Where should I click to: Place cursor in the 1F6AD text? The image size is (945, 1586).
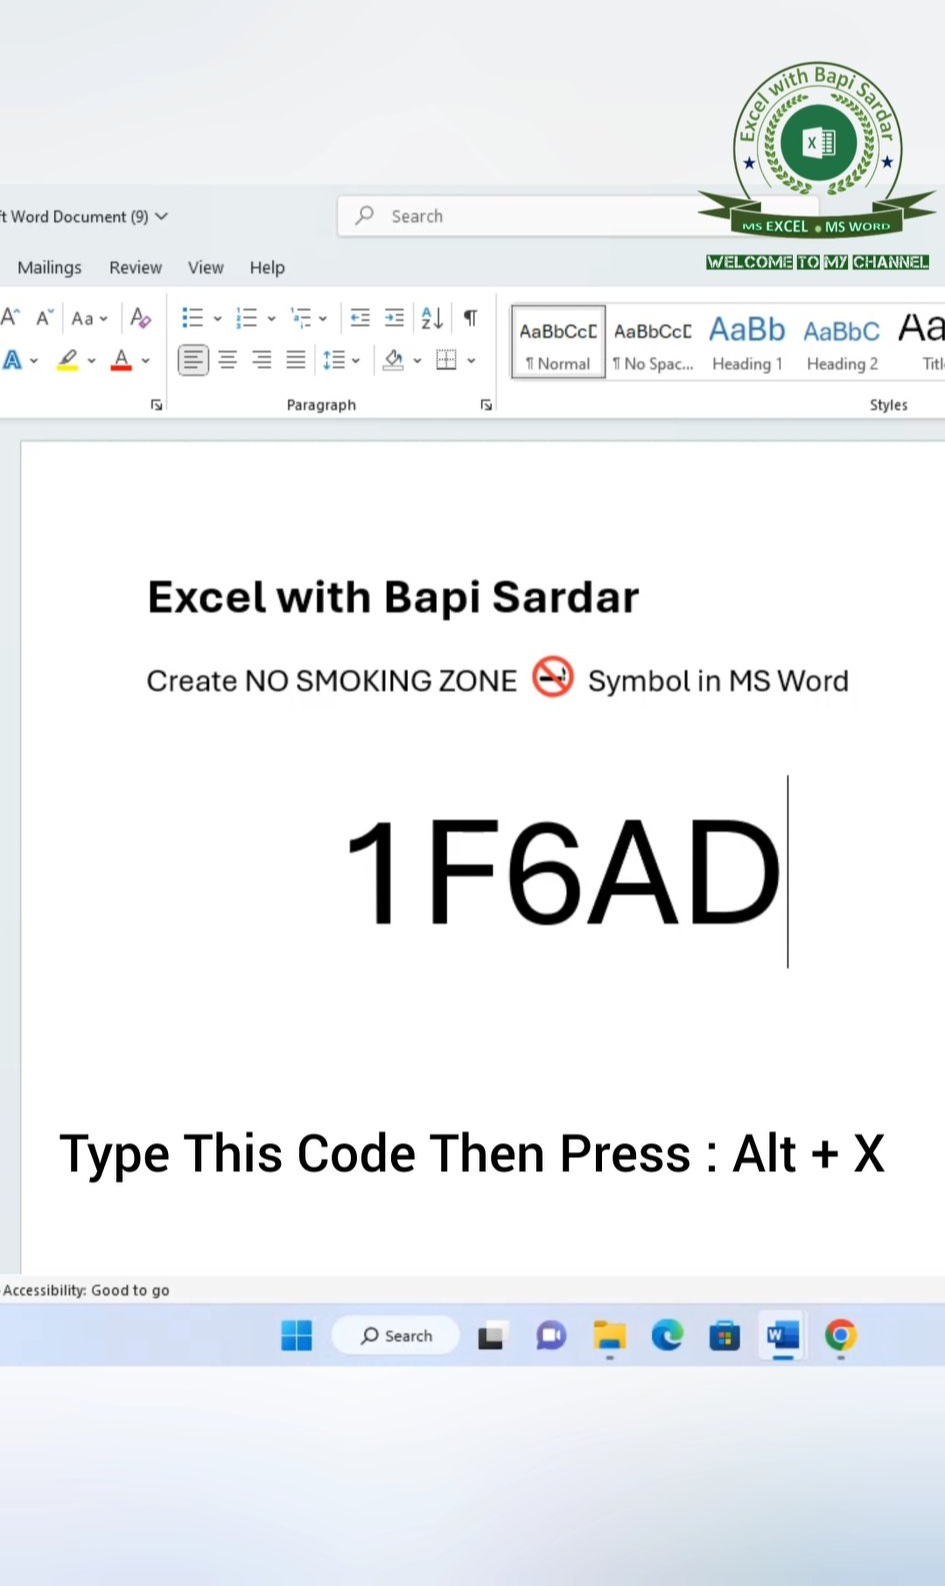point(562,872)
